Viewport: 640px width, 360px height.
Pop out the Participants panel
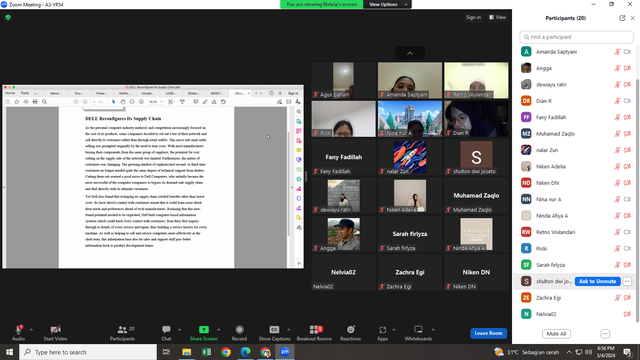click(622, 18)
